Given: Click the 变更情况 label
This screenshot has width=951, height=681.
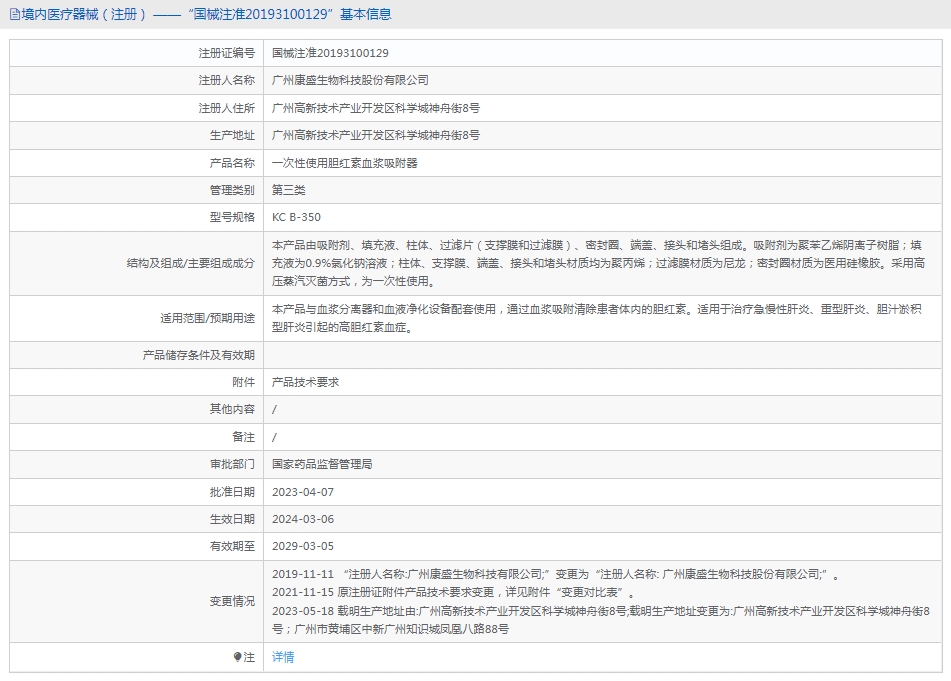Looking at the screenshot, I should click(232, 602).
